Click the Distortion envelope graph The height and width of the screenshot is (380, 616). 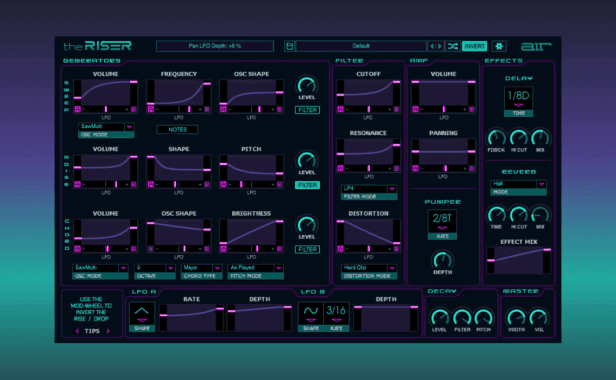tap(368, 233)
